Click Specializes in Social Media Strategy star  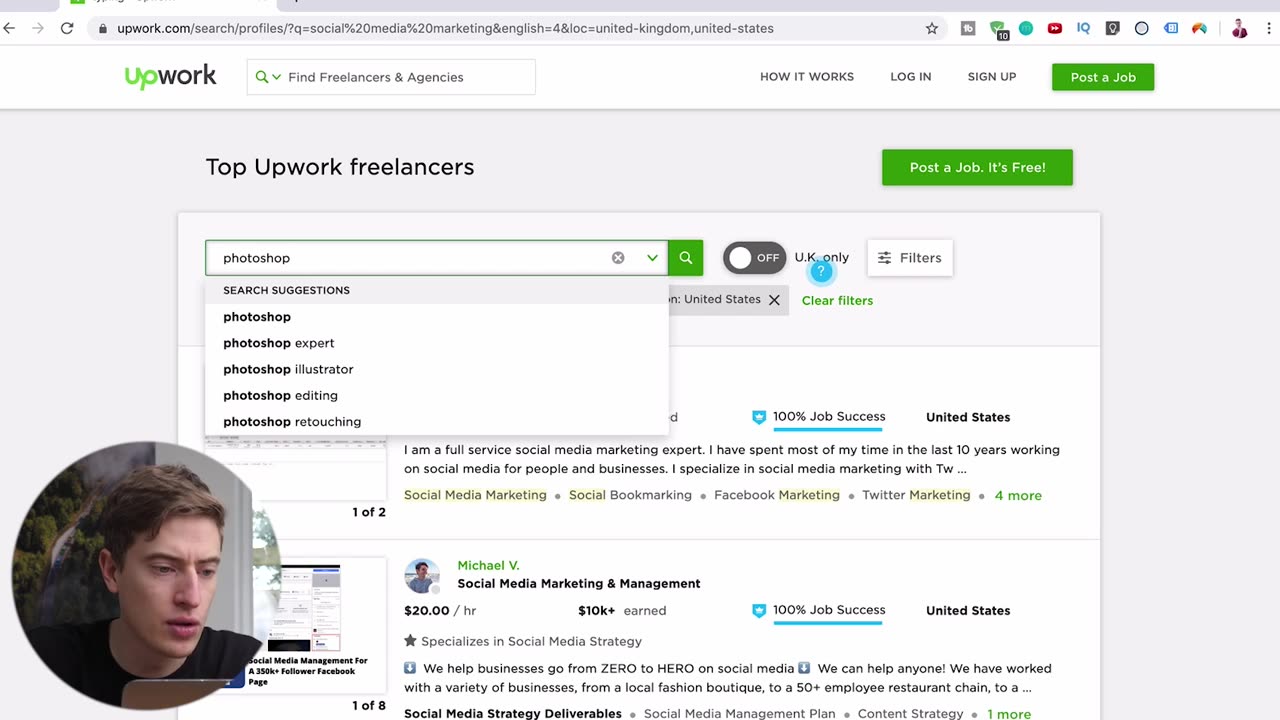click(410, 641)
